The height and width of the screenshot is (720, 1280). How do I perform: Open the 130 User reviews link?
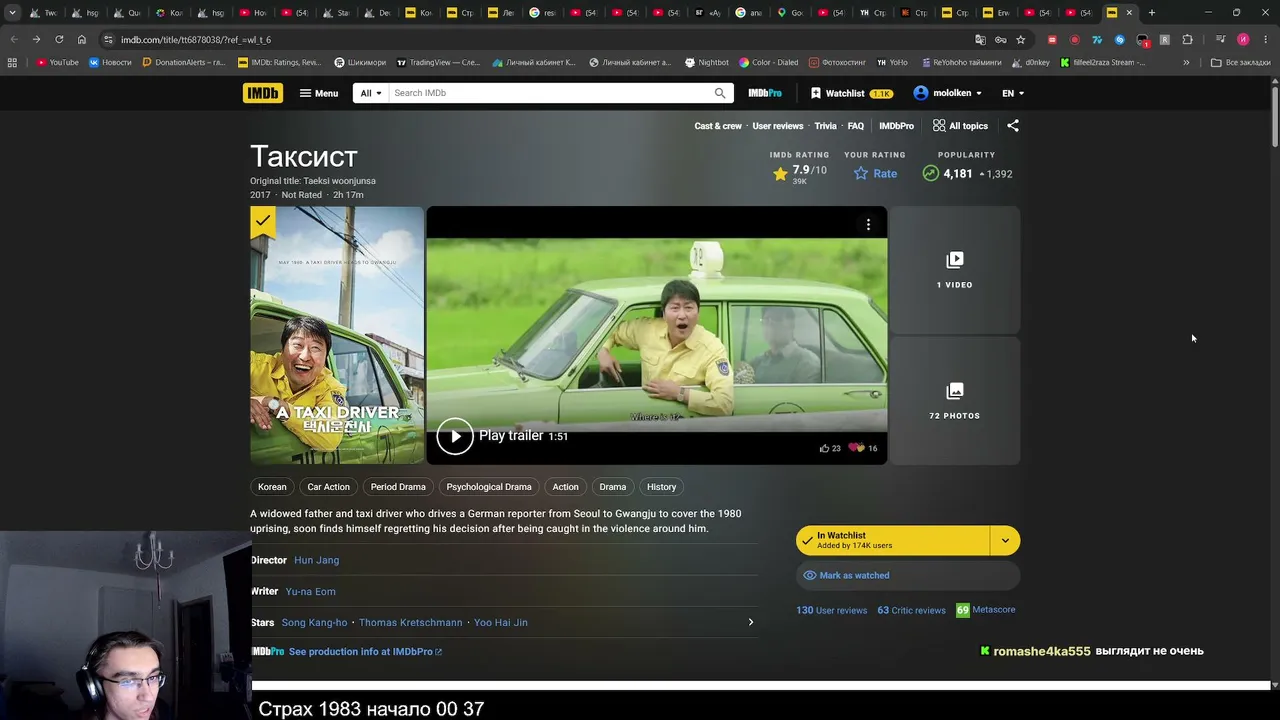click(x=832, y=610)
